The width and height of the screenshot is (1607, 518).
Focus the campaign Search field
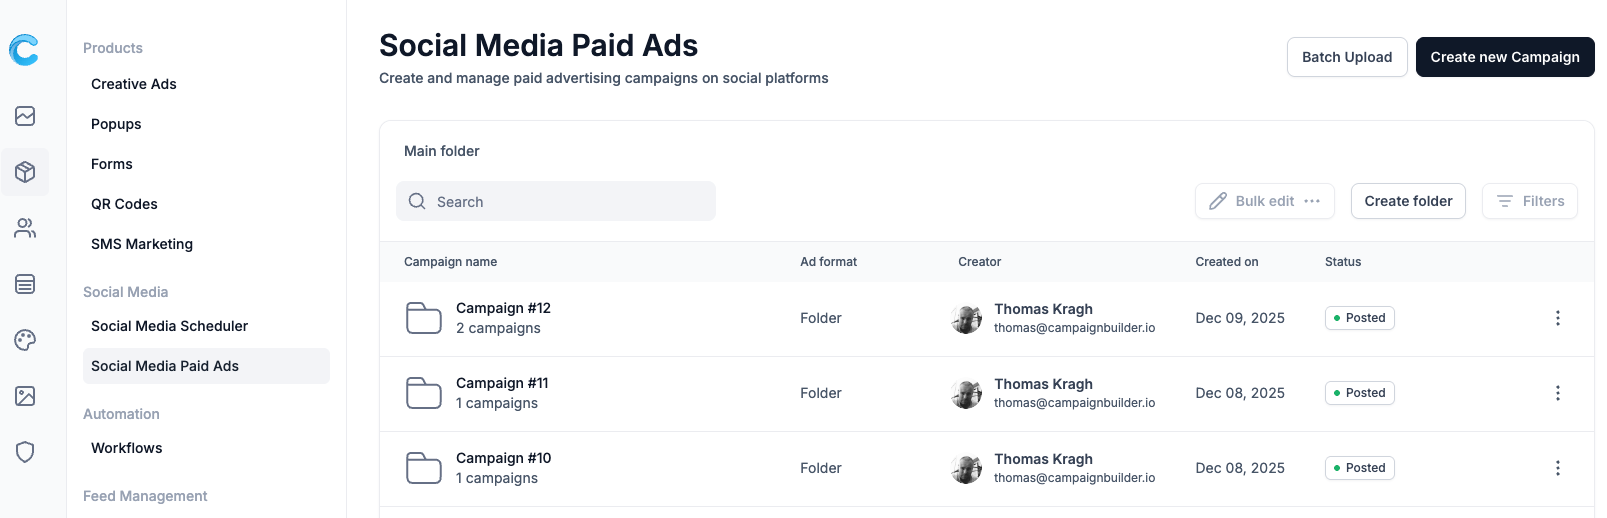pos(570,201)
